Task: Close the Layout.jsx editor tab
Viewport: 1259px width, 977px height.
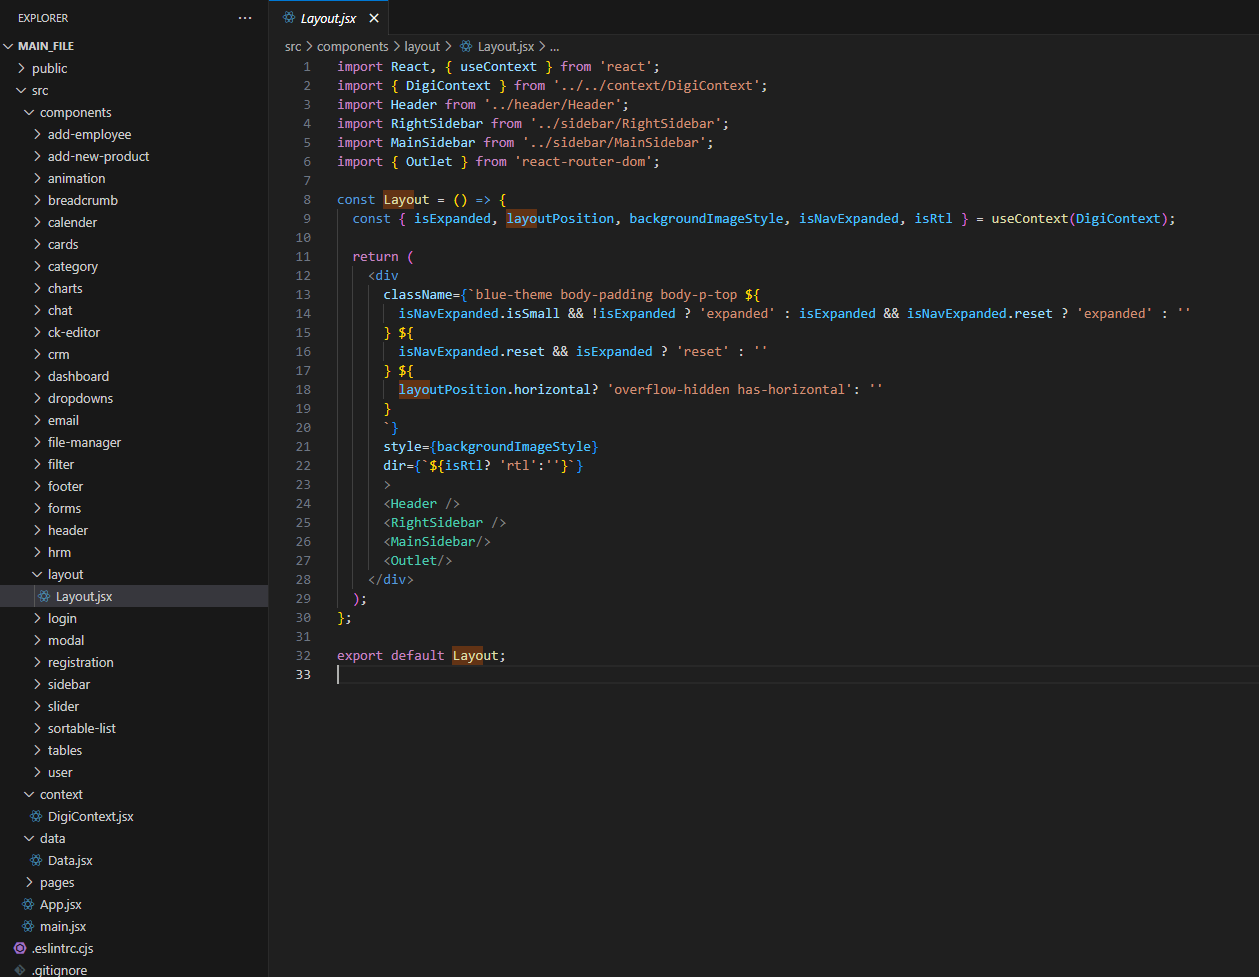Action: (x=374, y=18)
